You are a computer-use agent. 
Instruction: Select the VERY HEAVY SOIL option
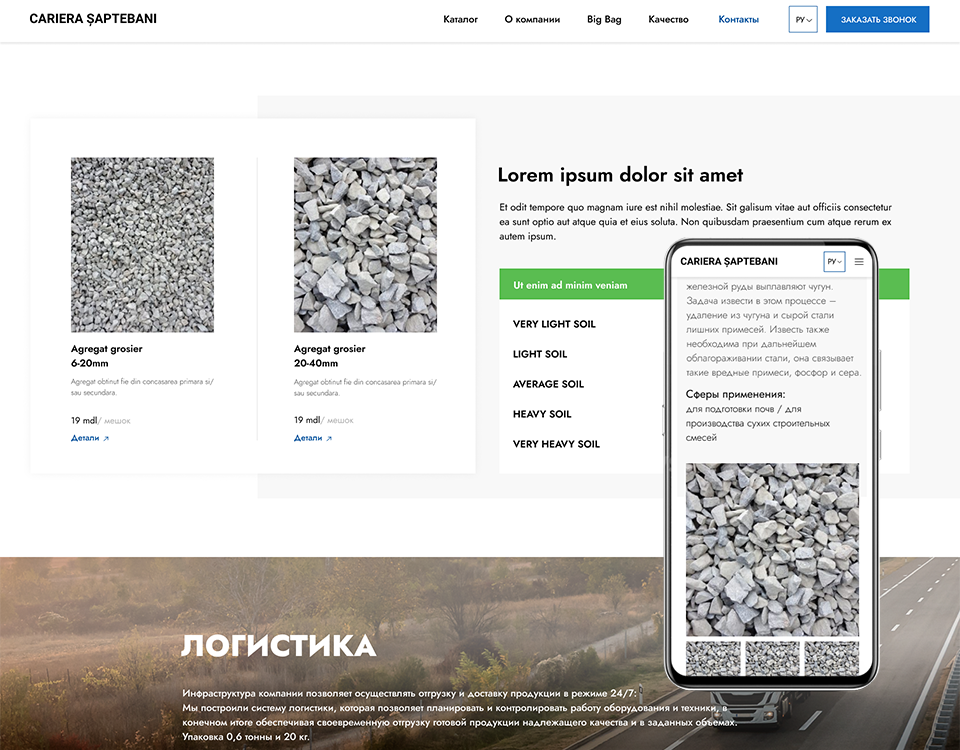(556, 444)
